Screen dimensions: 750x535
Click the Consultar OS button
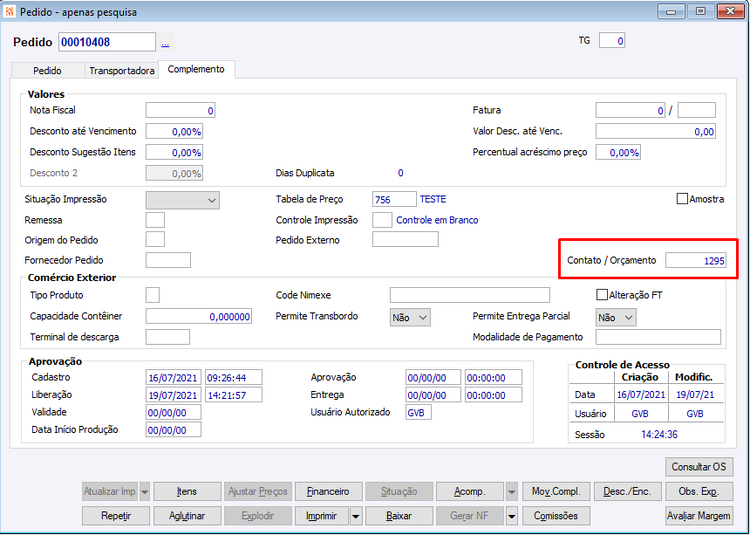tap(699, 467)
